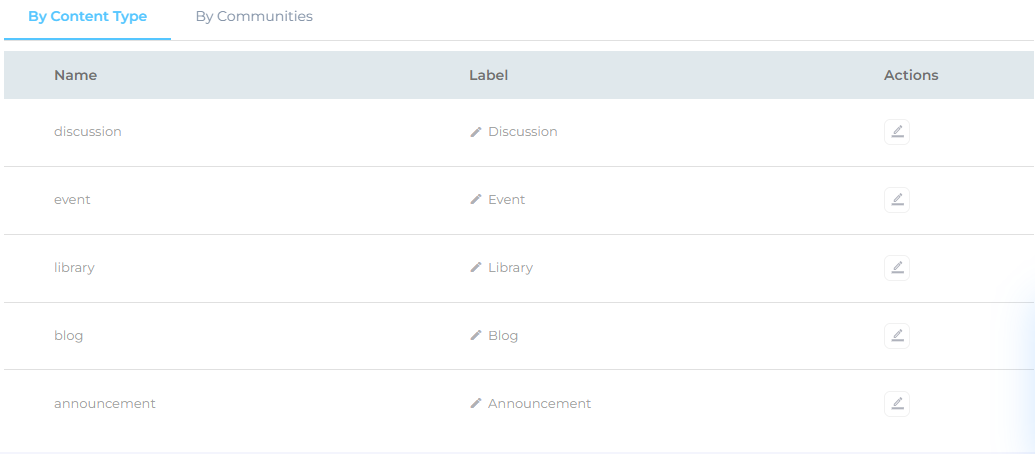This screenshot has height=454, width=1035.
Task: Click the edit action button for discussion
Action: [x=897, y=132]
